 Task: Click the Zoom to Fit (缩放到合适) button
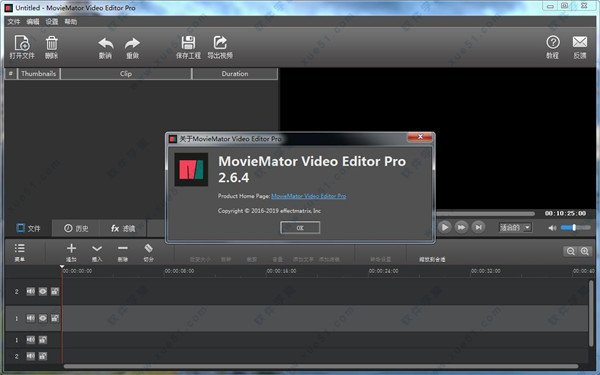coord(432,259)
